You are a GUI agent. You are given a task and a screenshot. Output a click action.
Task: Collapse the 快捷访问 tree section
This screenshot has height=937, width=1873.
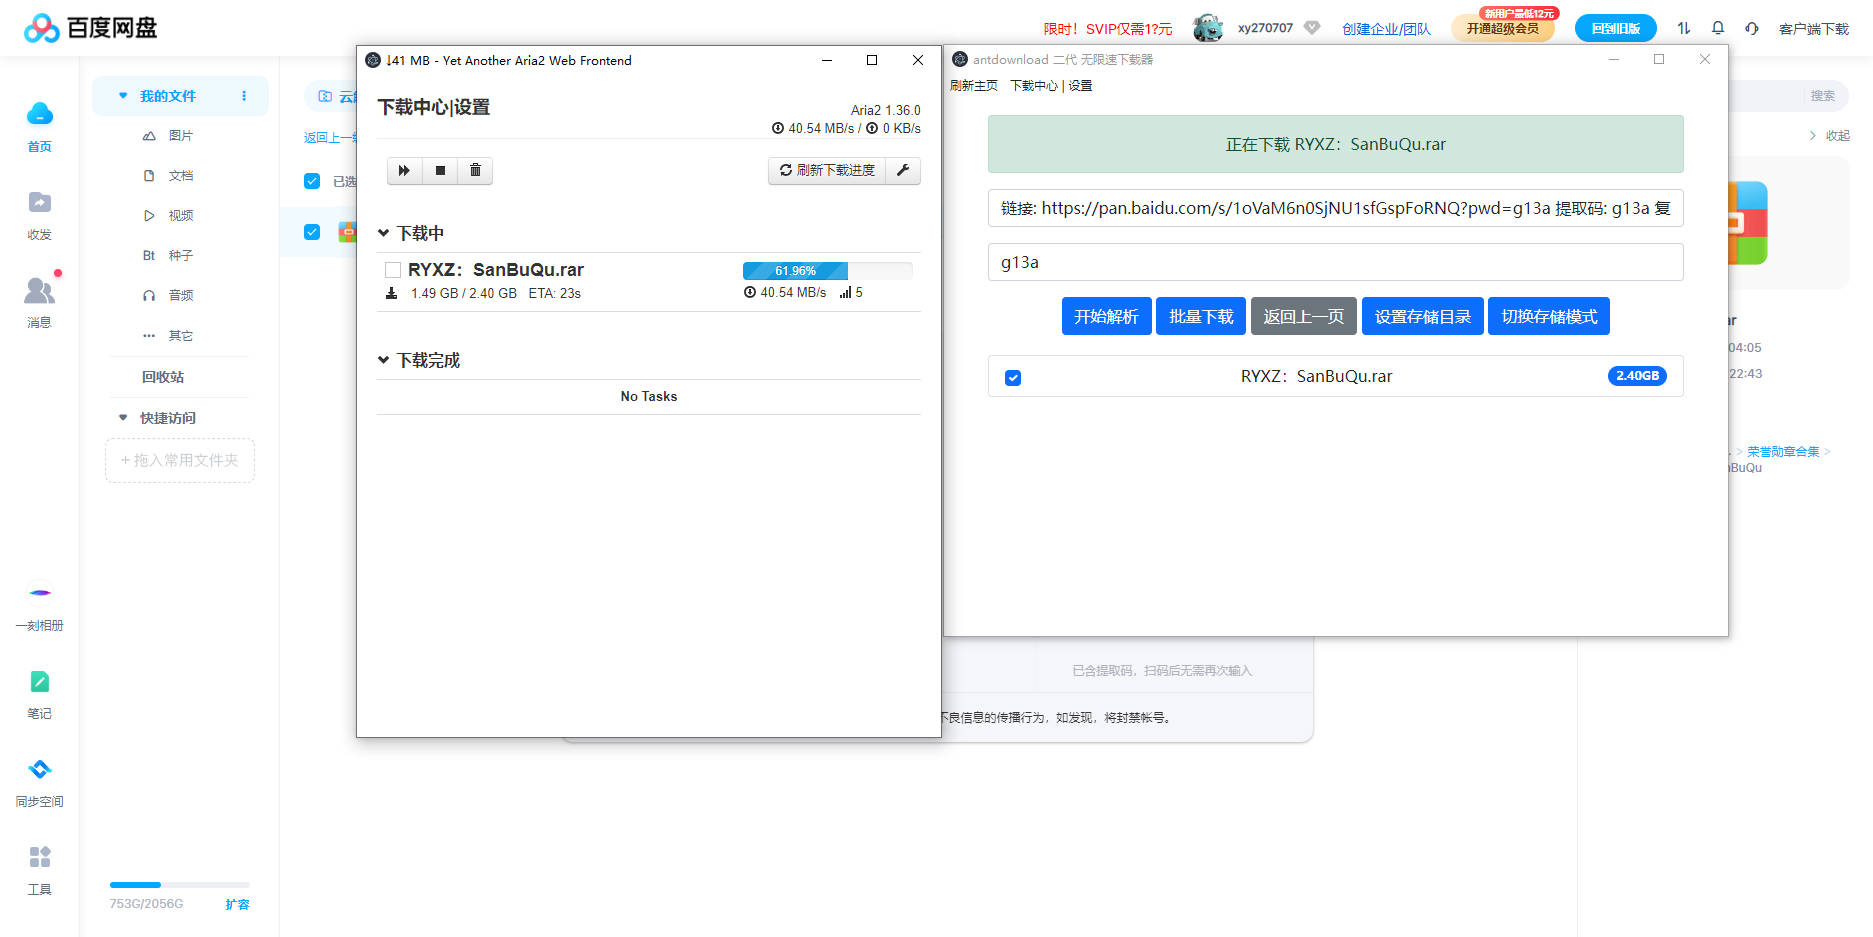click(x=123, y=418)
